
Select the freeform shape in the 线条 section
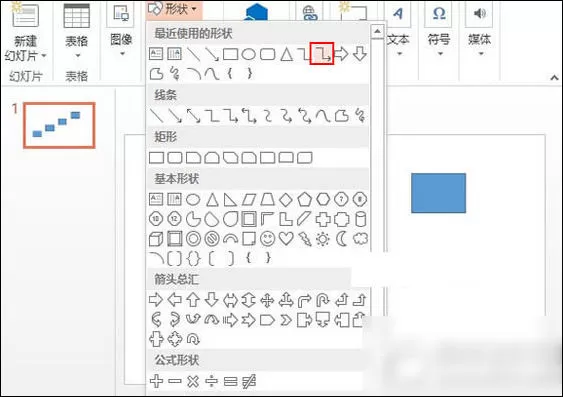[x=341, y=116]
